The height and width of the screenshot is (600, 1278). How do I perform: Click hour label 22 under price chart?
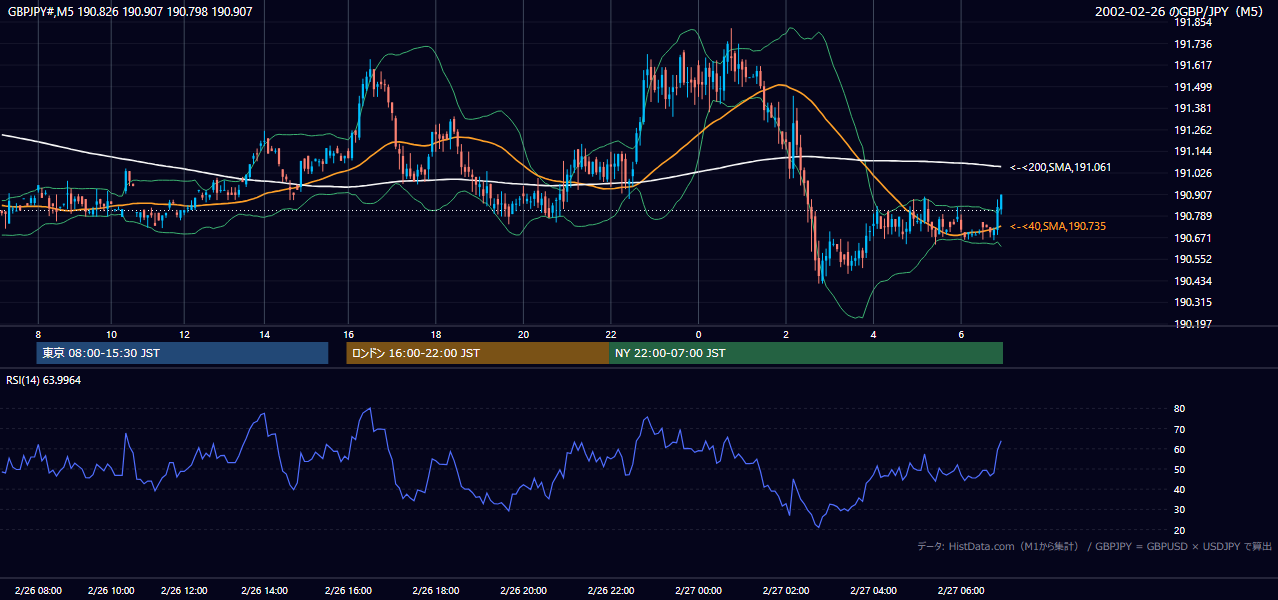(x=610, y=334)
